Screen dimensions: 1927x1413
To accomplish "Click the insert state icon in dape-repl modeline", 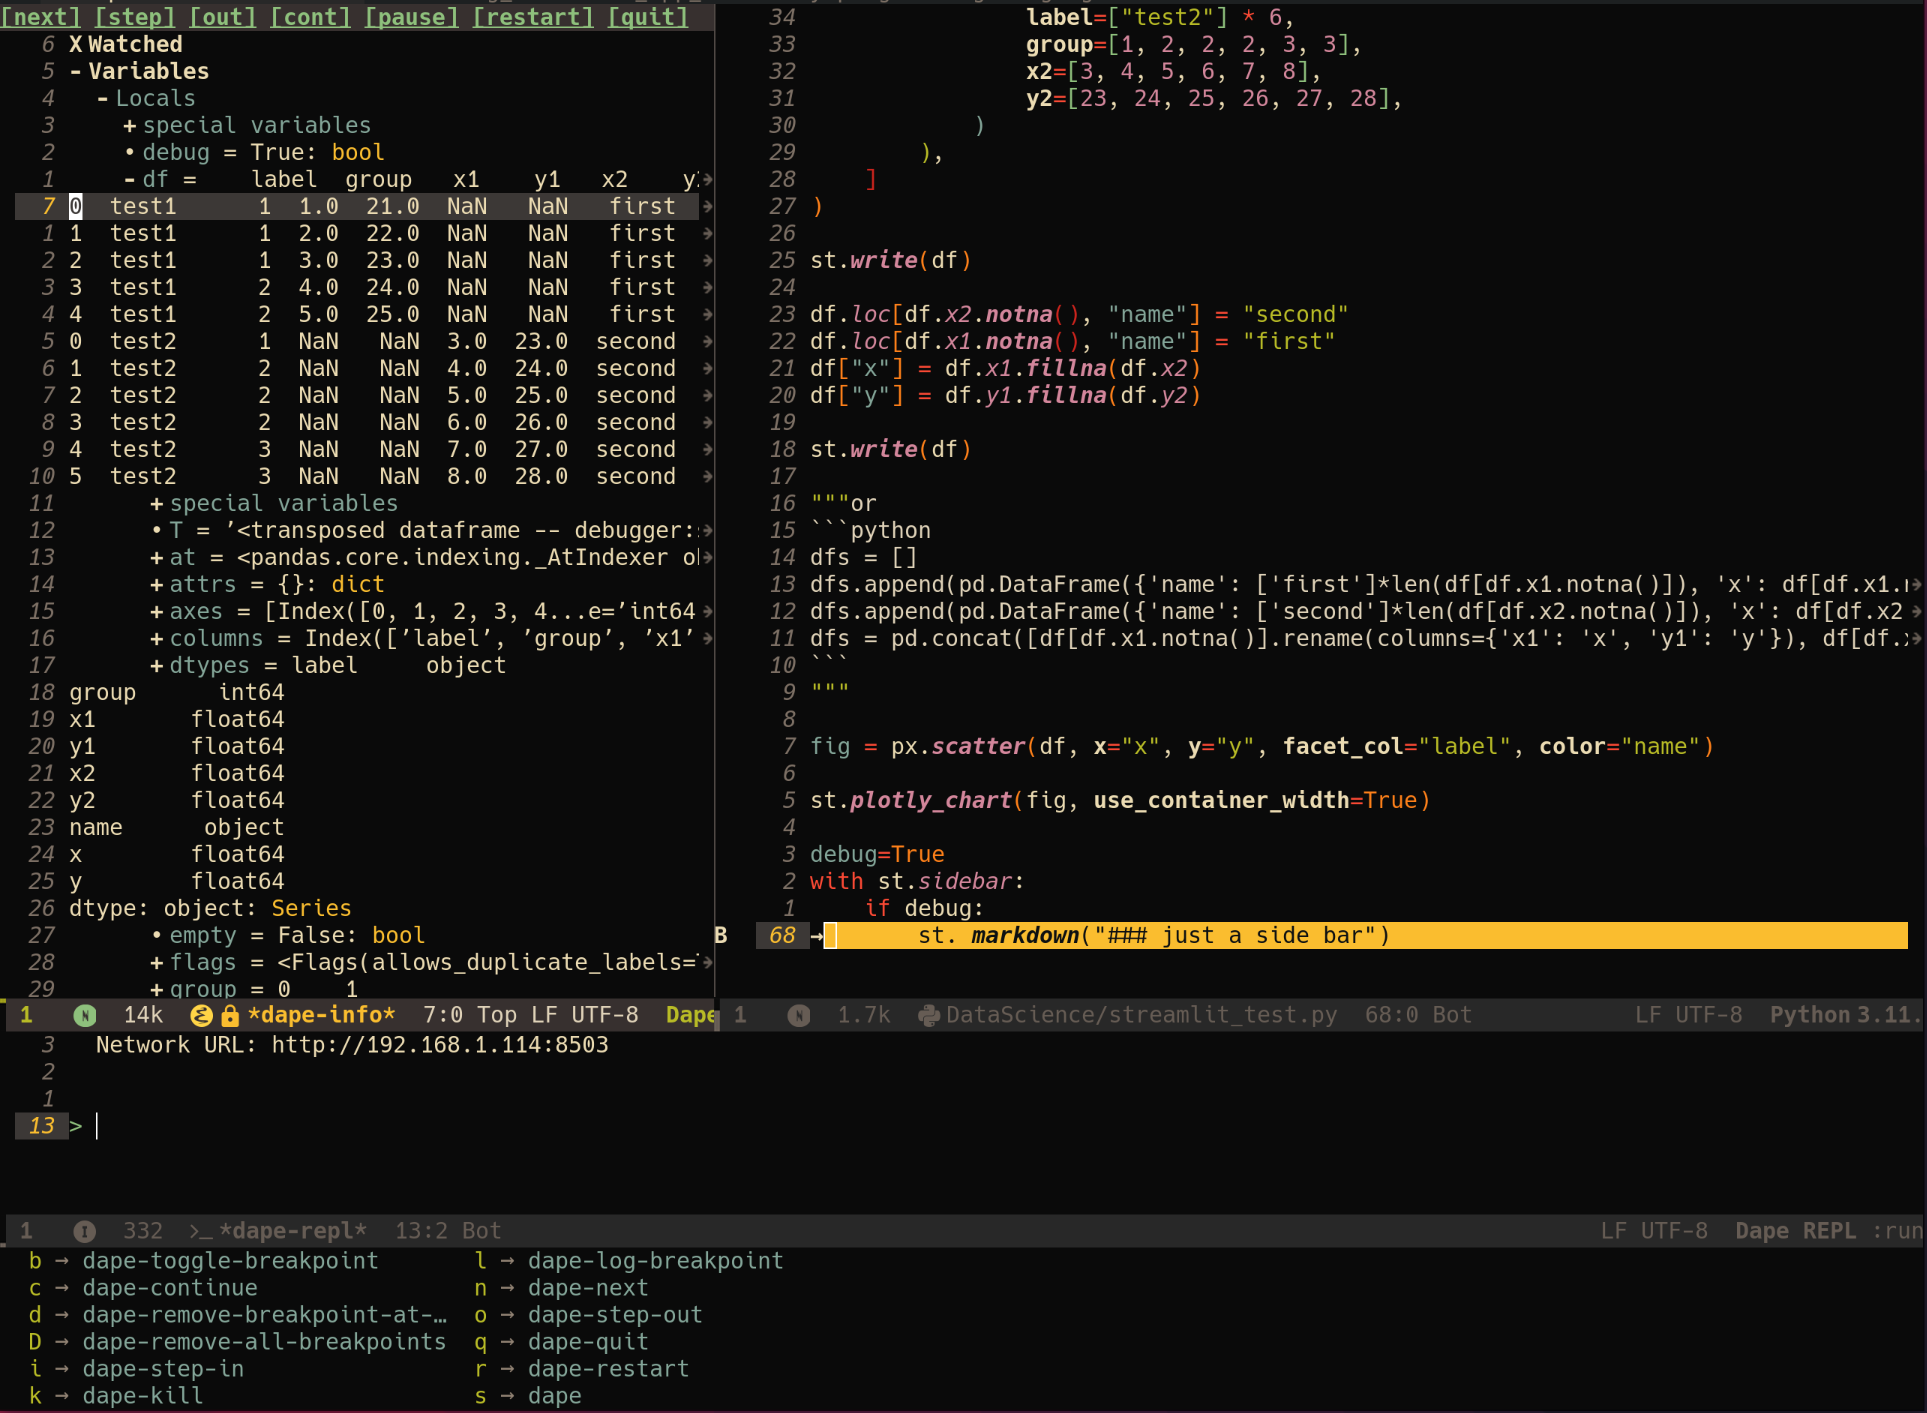I will click(85, 1231).
